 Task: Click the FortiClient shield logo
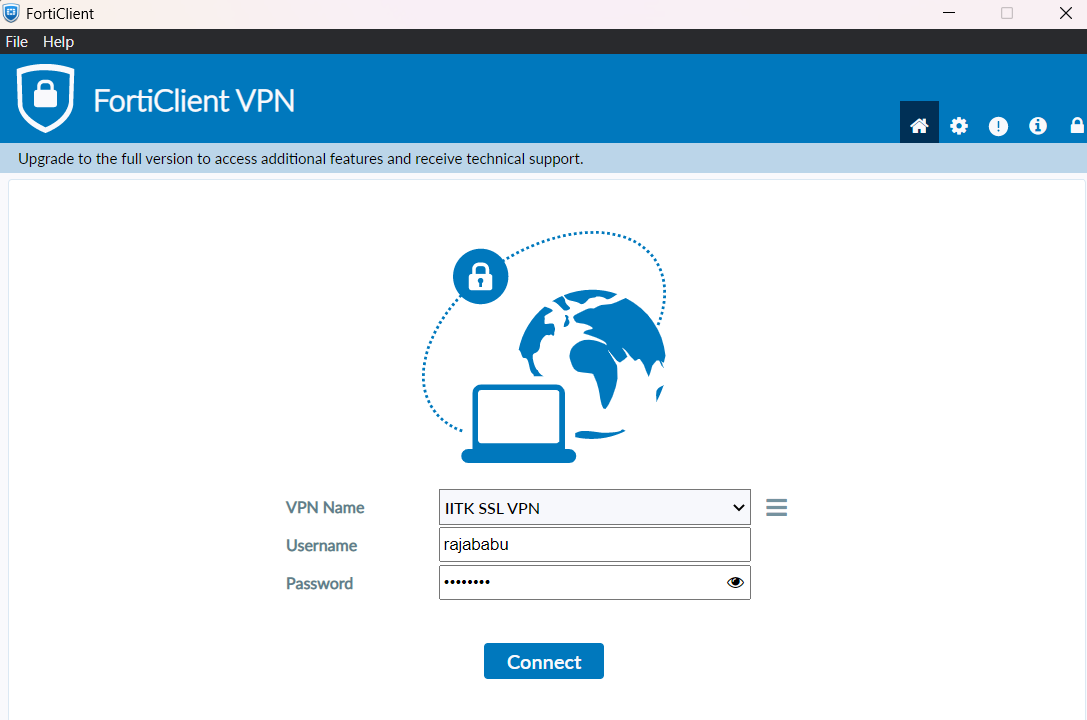point(46,98)
